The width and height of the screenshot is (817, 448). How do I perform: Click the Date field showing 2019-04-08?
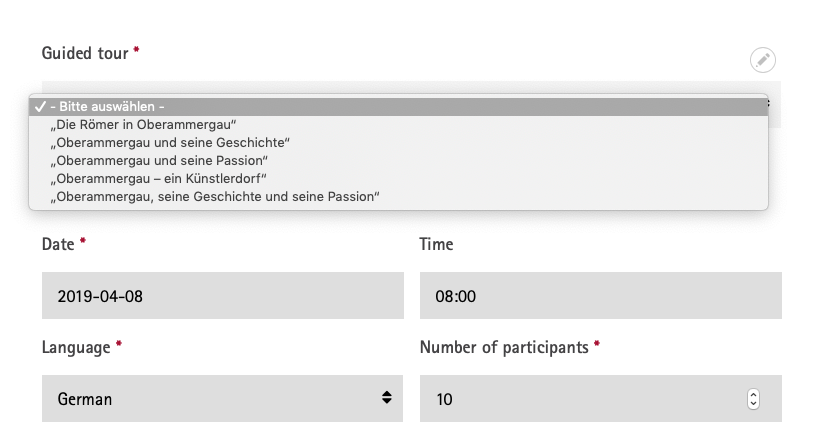[222, 295]
